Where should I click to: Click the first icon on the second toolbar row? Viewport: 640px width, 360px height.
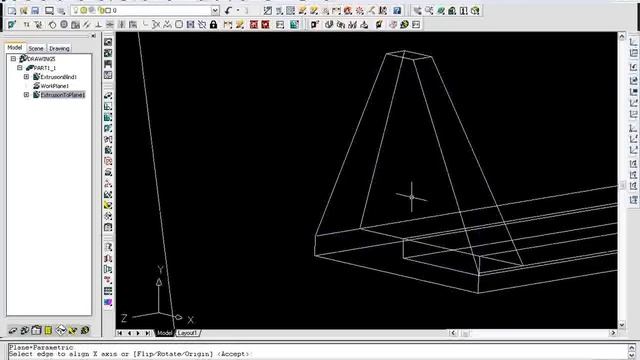(12, 25)
